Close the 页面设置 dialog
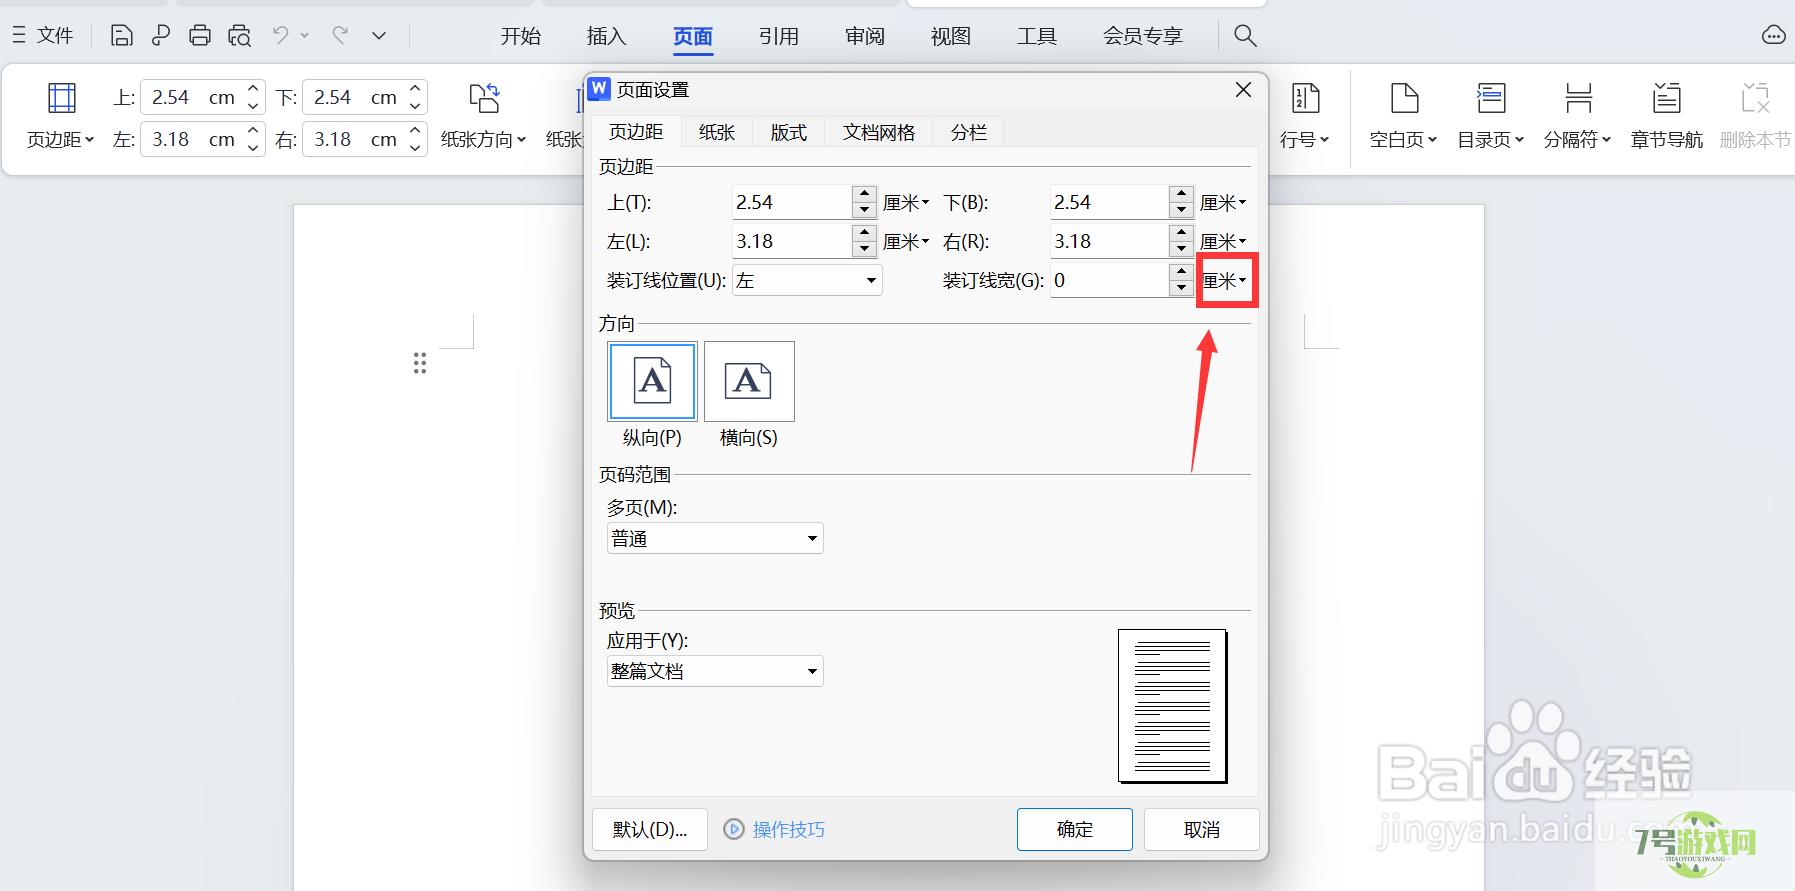Screen dimensions: 1795x891 (1243, 90)
